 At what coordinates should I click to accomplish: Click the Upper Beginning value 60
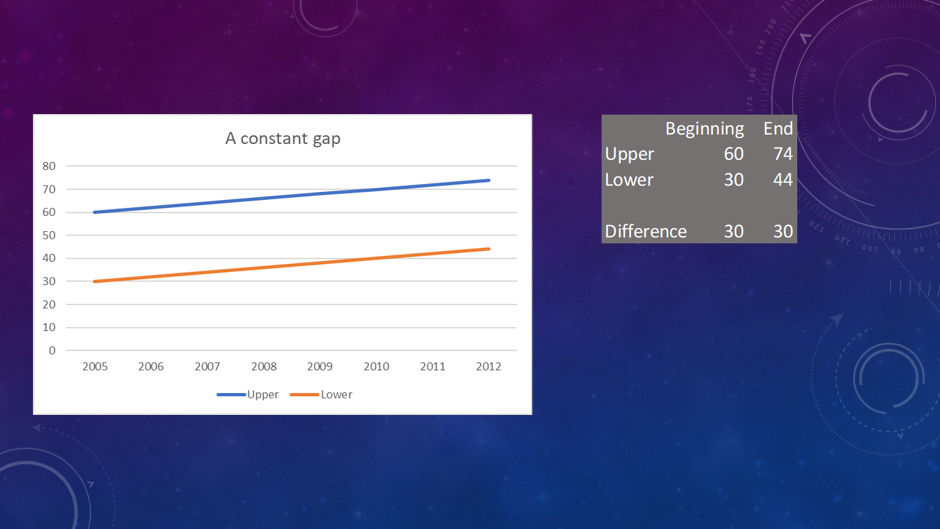[734, 154]
